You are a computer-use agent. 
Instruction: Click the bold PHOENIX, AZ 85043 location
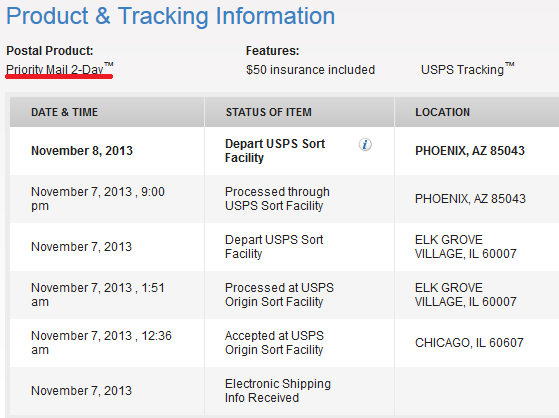[x=470, y=151]
